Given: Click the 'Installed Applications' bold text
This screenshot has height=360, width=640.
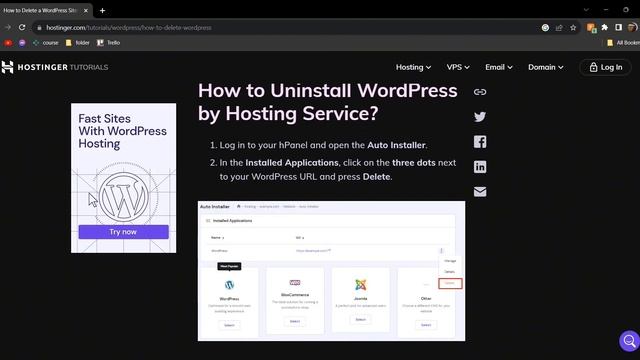Looking at the screenshot, I should click(x=292, y=162).
